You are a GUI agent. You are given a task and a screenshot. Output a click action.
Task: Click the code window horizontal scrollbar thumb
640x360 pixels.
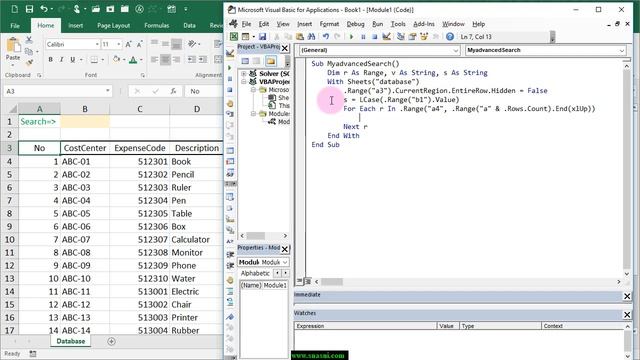click(332, 282)
